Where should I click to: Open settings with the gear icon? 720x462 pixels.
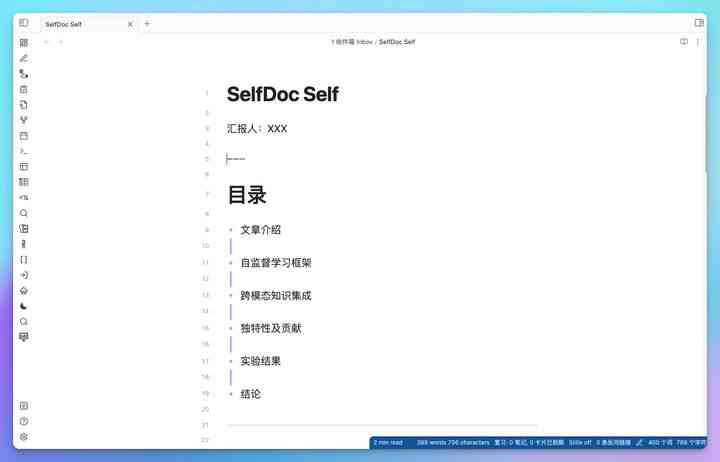click(24, 437)
